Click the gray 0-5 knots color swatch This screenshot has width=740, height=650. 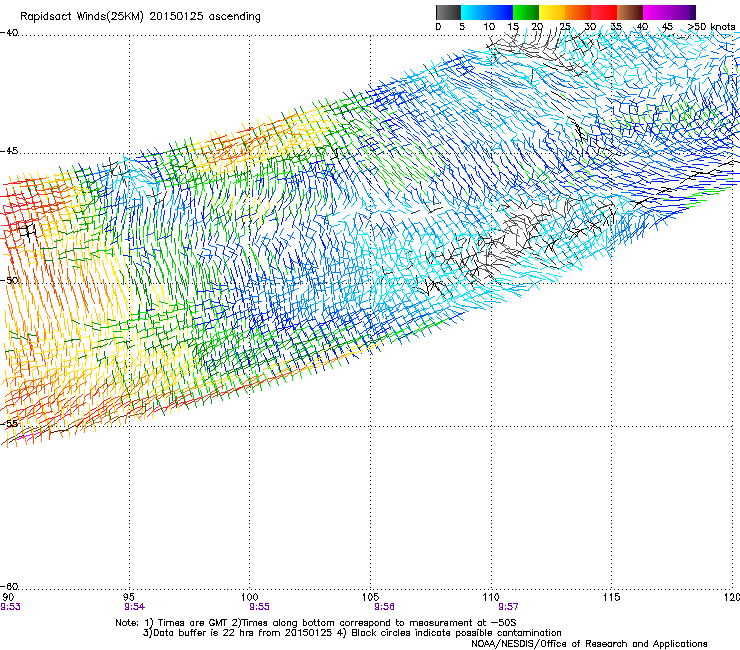(448, 12)
